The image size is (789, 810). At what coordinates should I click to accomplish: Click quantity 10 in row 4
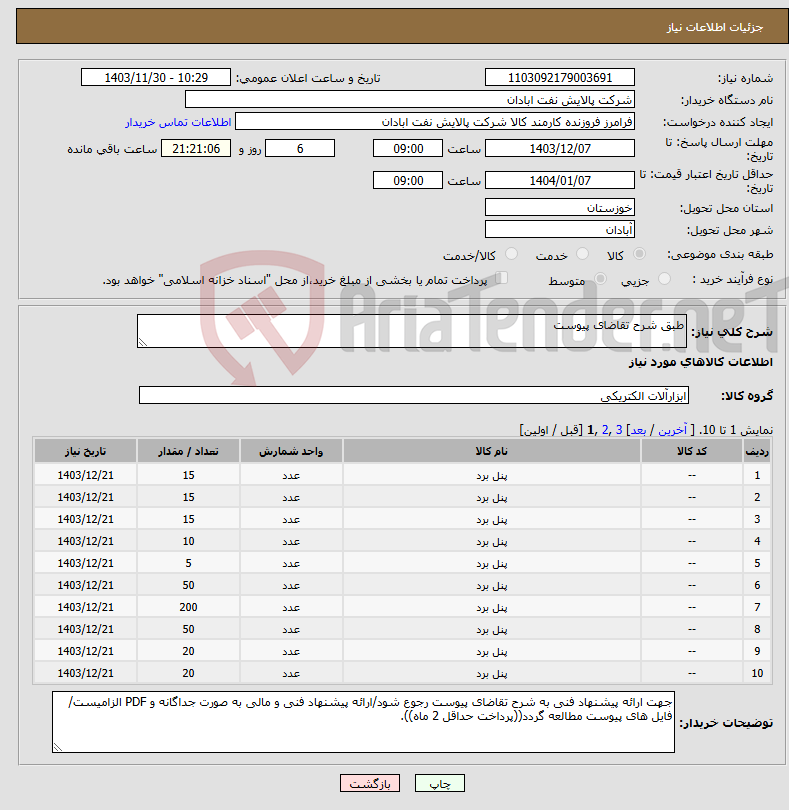(x=188, y=541)
